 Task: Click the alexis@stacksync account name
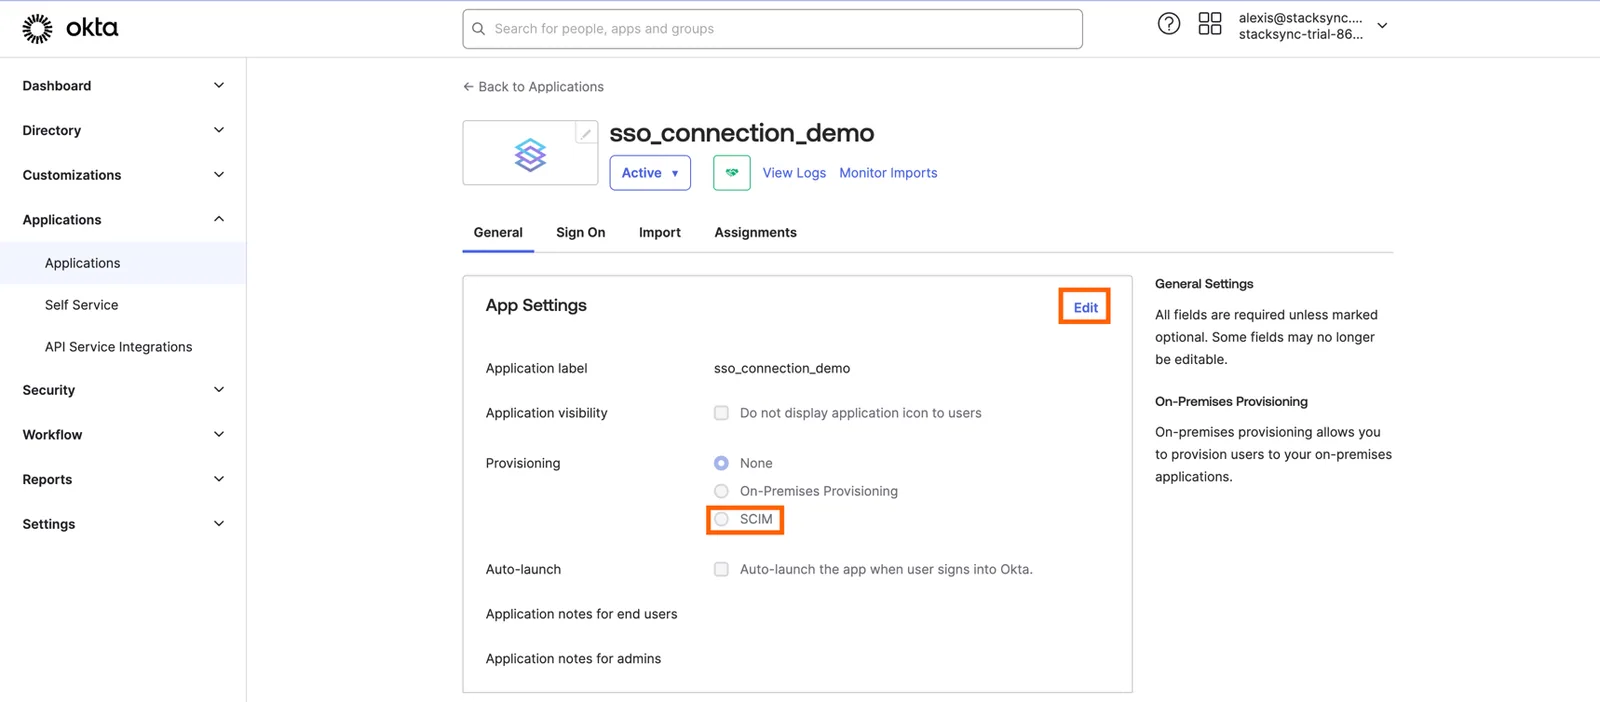(1300, 18)
